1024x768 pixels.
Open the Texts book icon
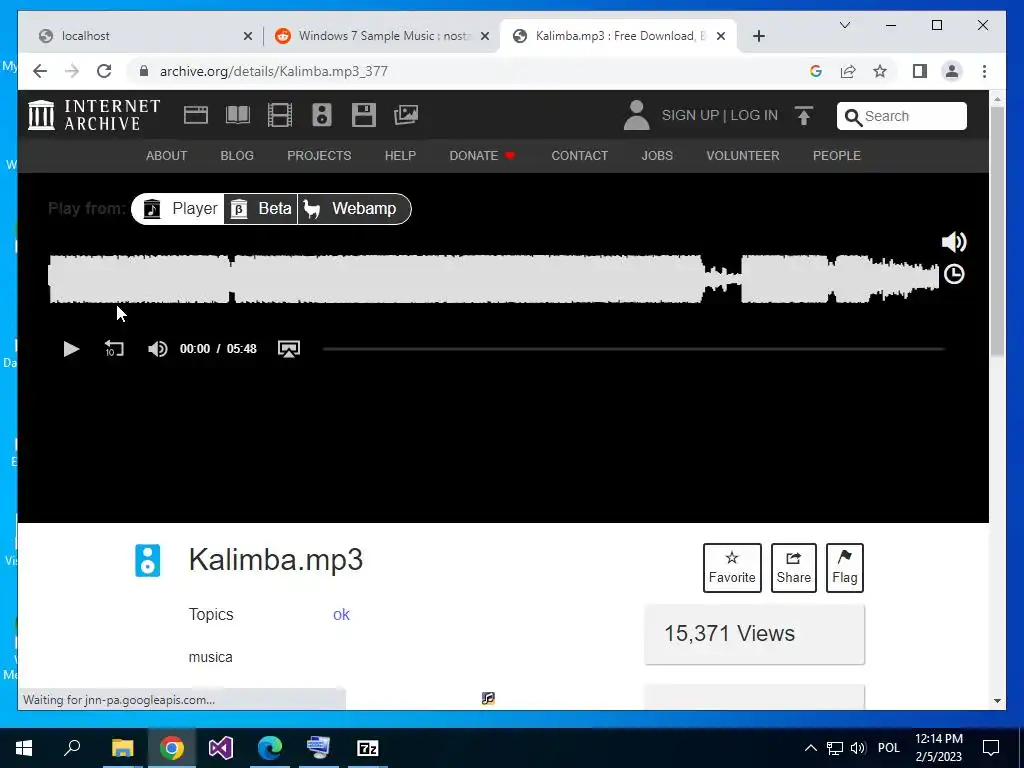pos(238,115)
